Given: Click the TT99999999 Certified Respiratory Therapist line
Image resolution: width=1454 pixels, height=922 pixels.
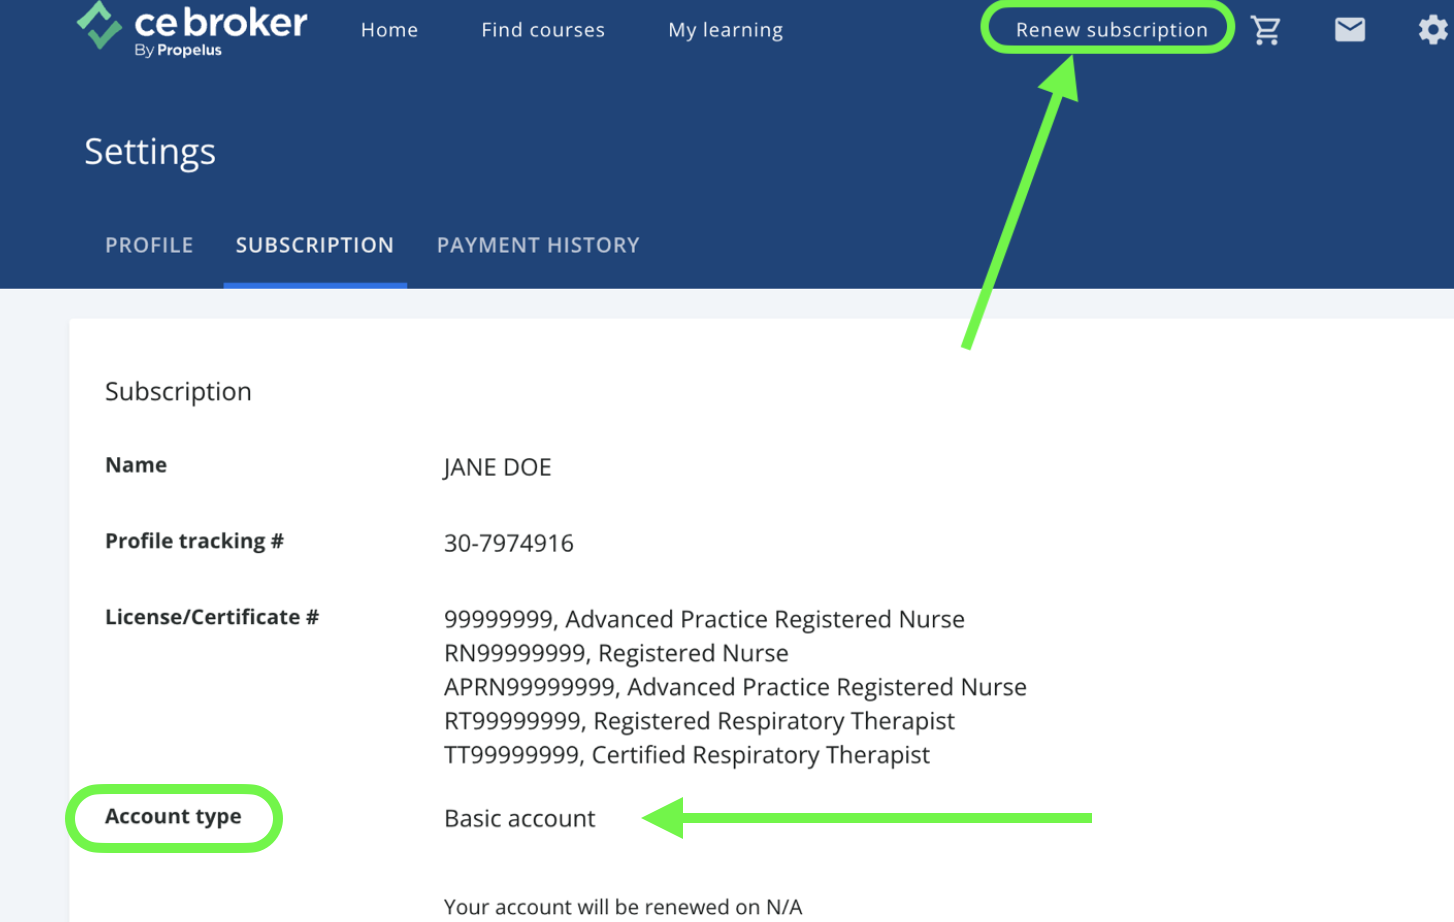Looking at the screenshot, I should tap(686, 755).
